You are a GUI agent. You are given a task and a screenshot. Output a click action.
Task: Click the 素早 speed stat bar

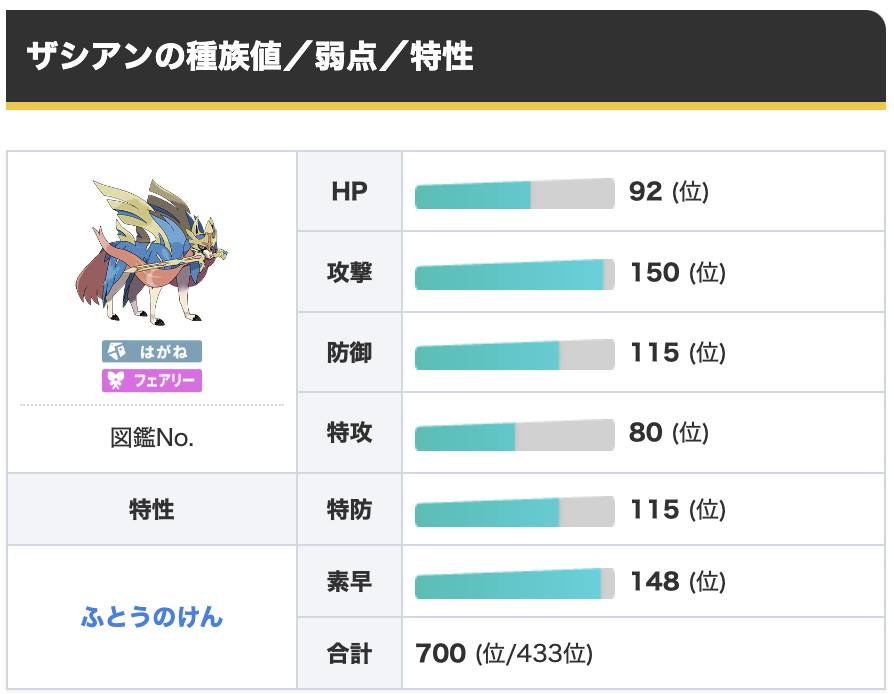(x=514, y=583)
